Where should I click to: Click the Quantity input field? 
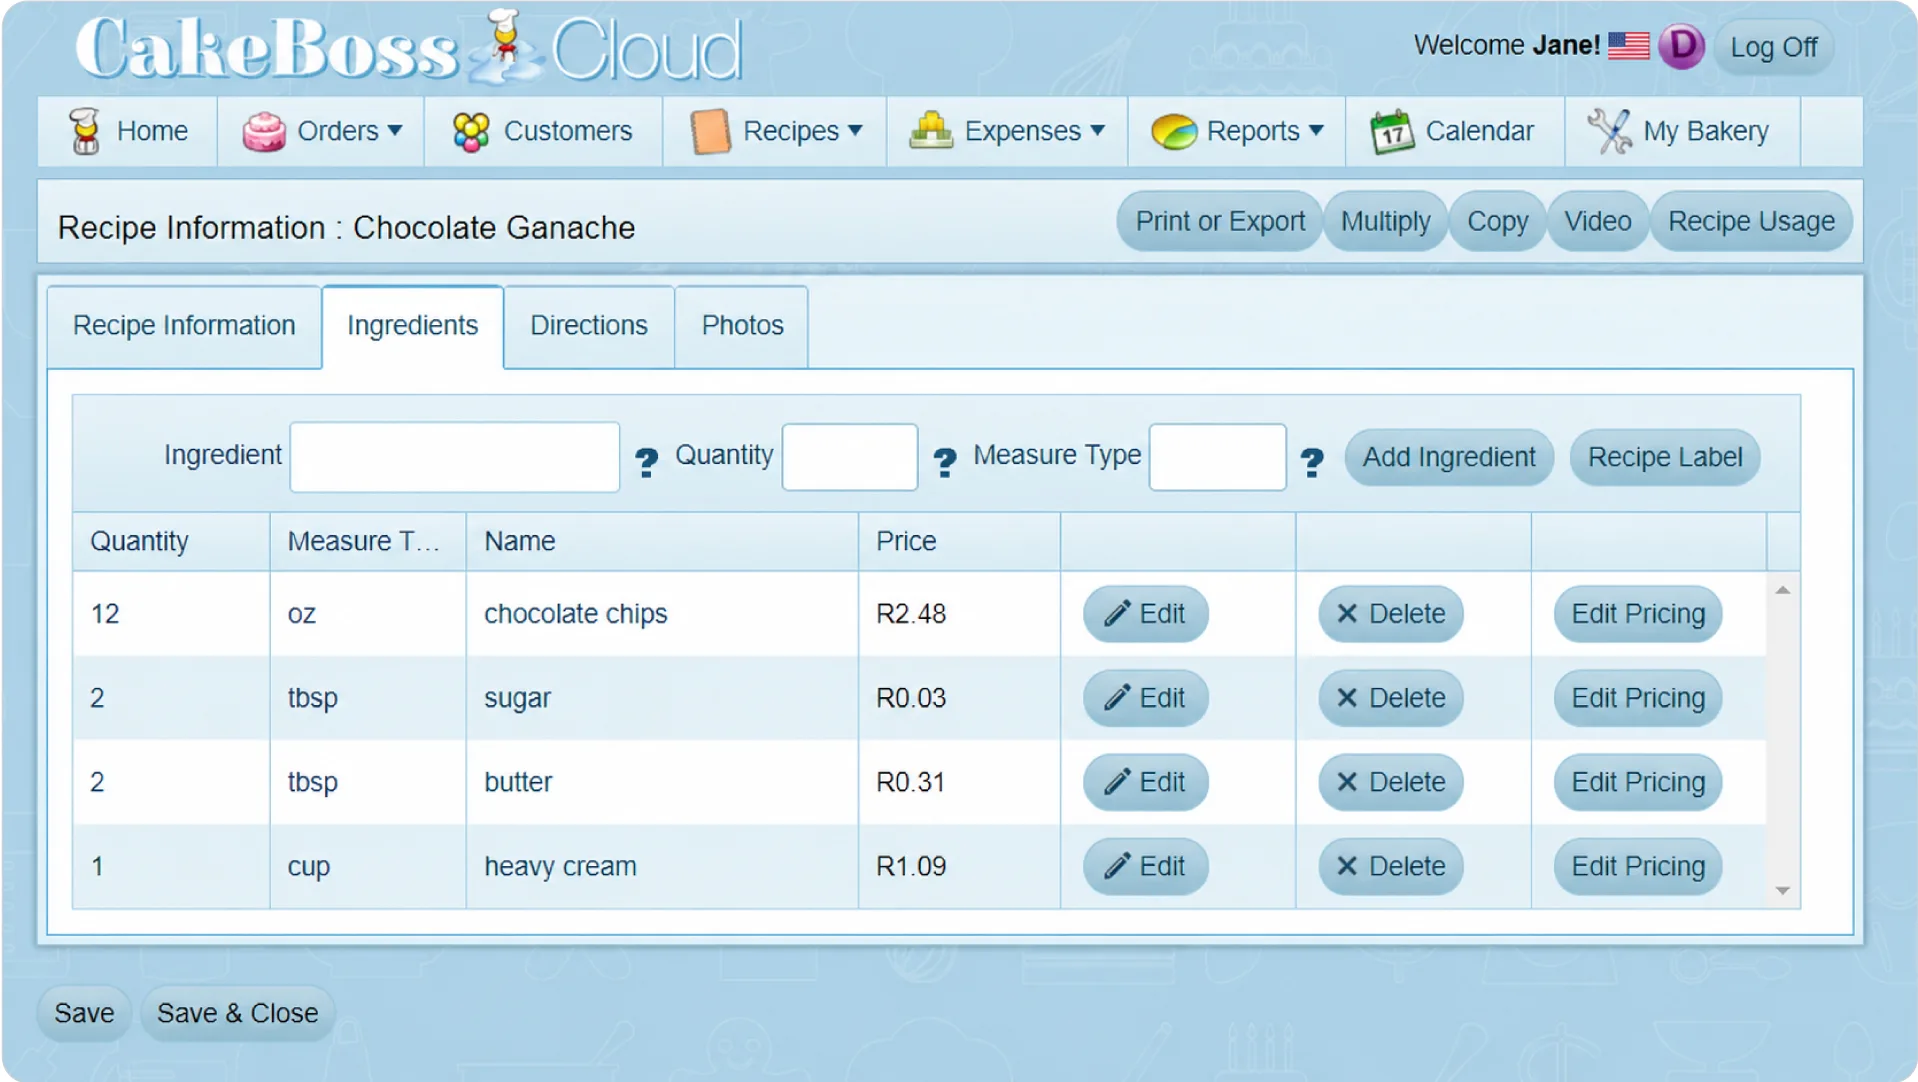tap(850, 457)
